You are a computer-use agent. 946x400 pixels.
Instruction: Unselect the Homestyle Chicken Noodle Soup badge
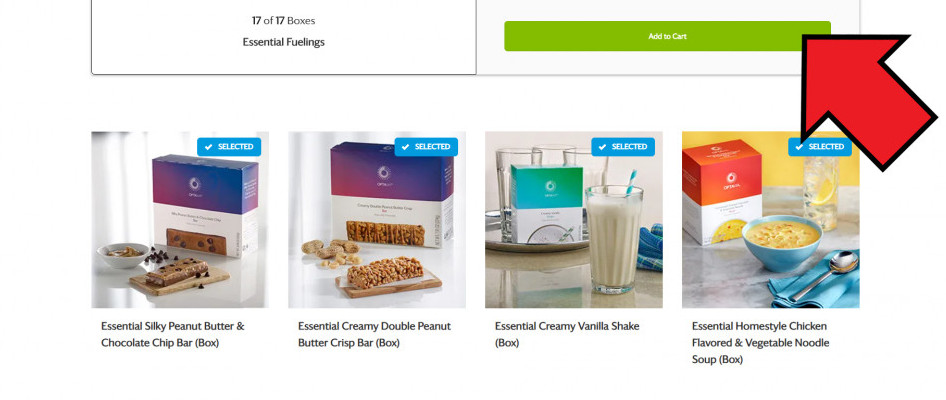tap(819, 147)
